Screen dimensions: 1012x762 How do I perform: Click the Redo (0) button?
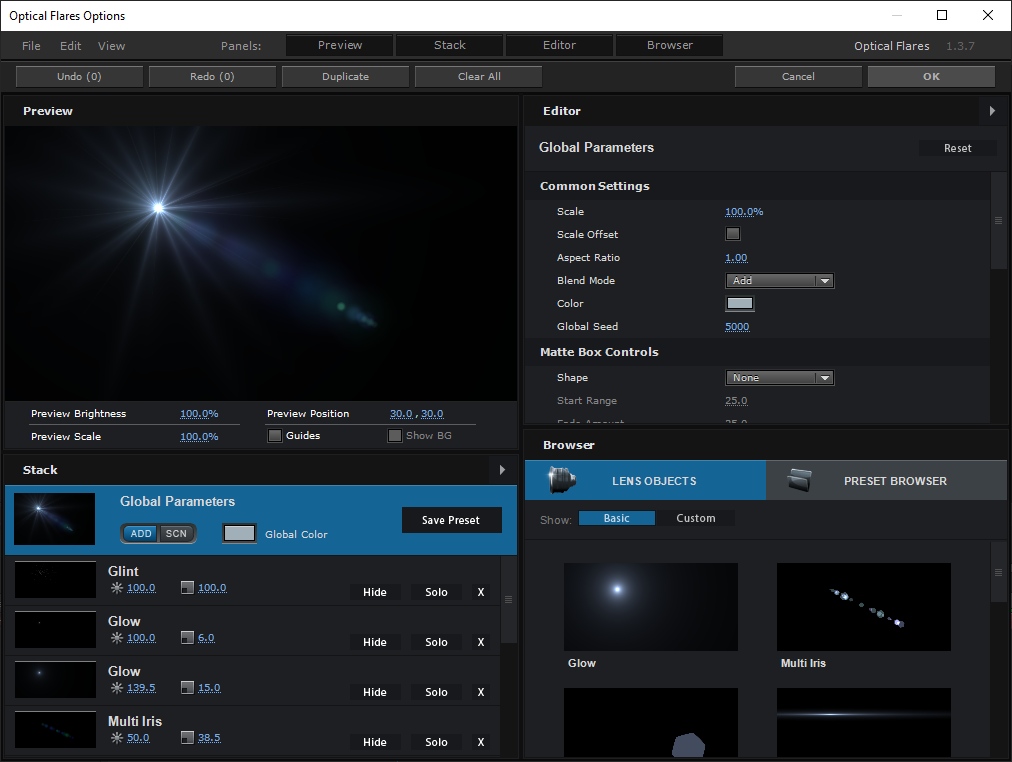pos(212,76)
